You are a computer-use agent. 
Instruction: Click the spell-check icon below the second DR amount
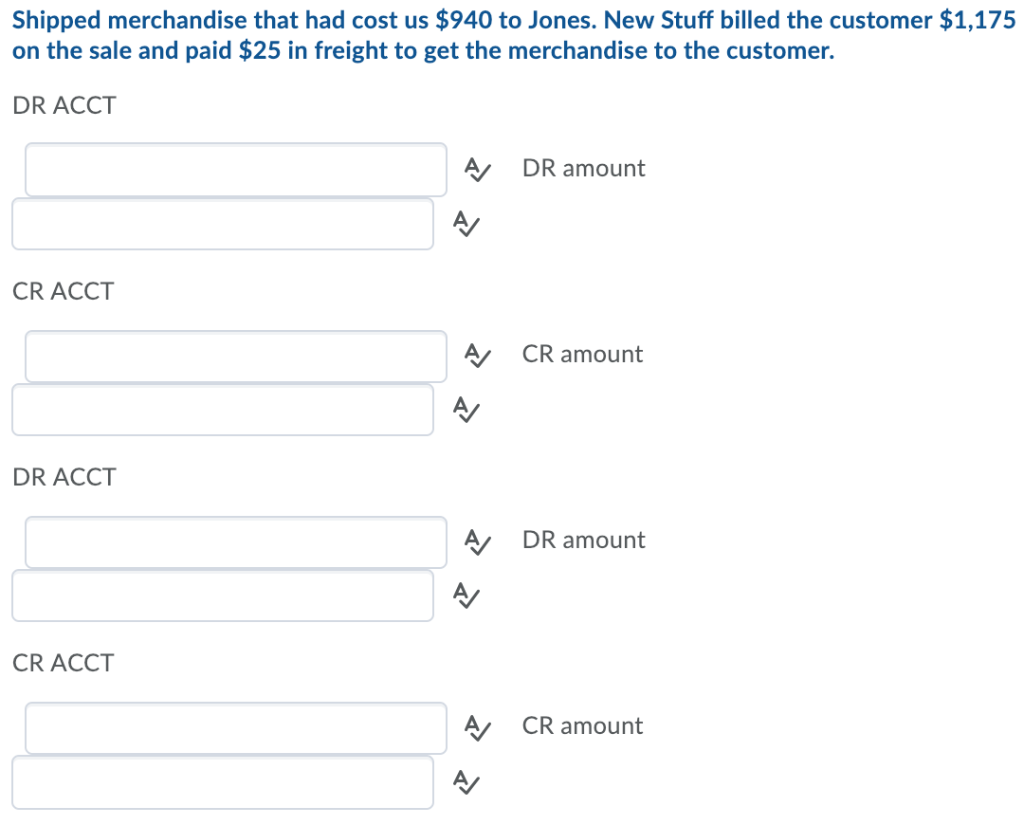click(x=465, y=596)
